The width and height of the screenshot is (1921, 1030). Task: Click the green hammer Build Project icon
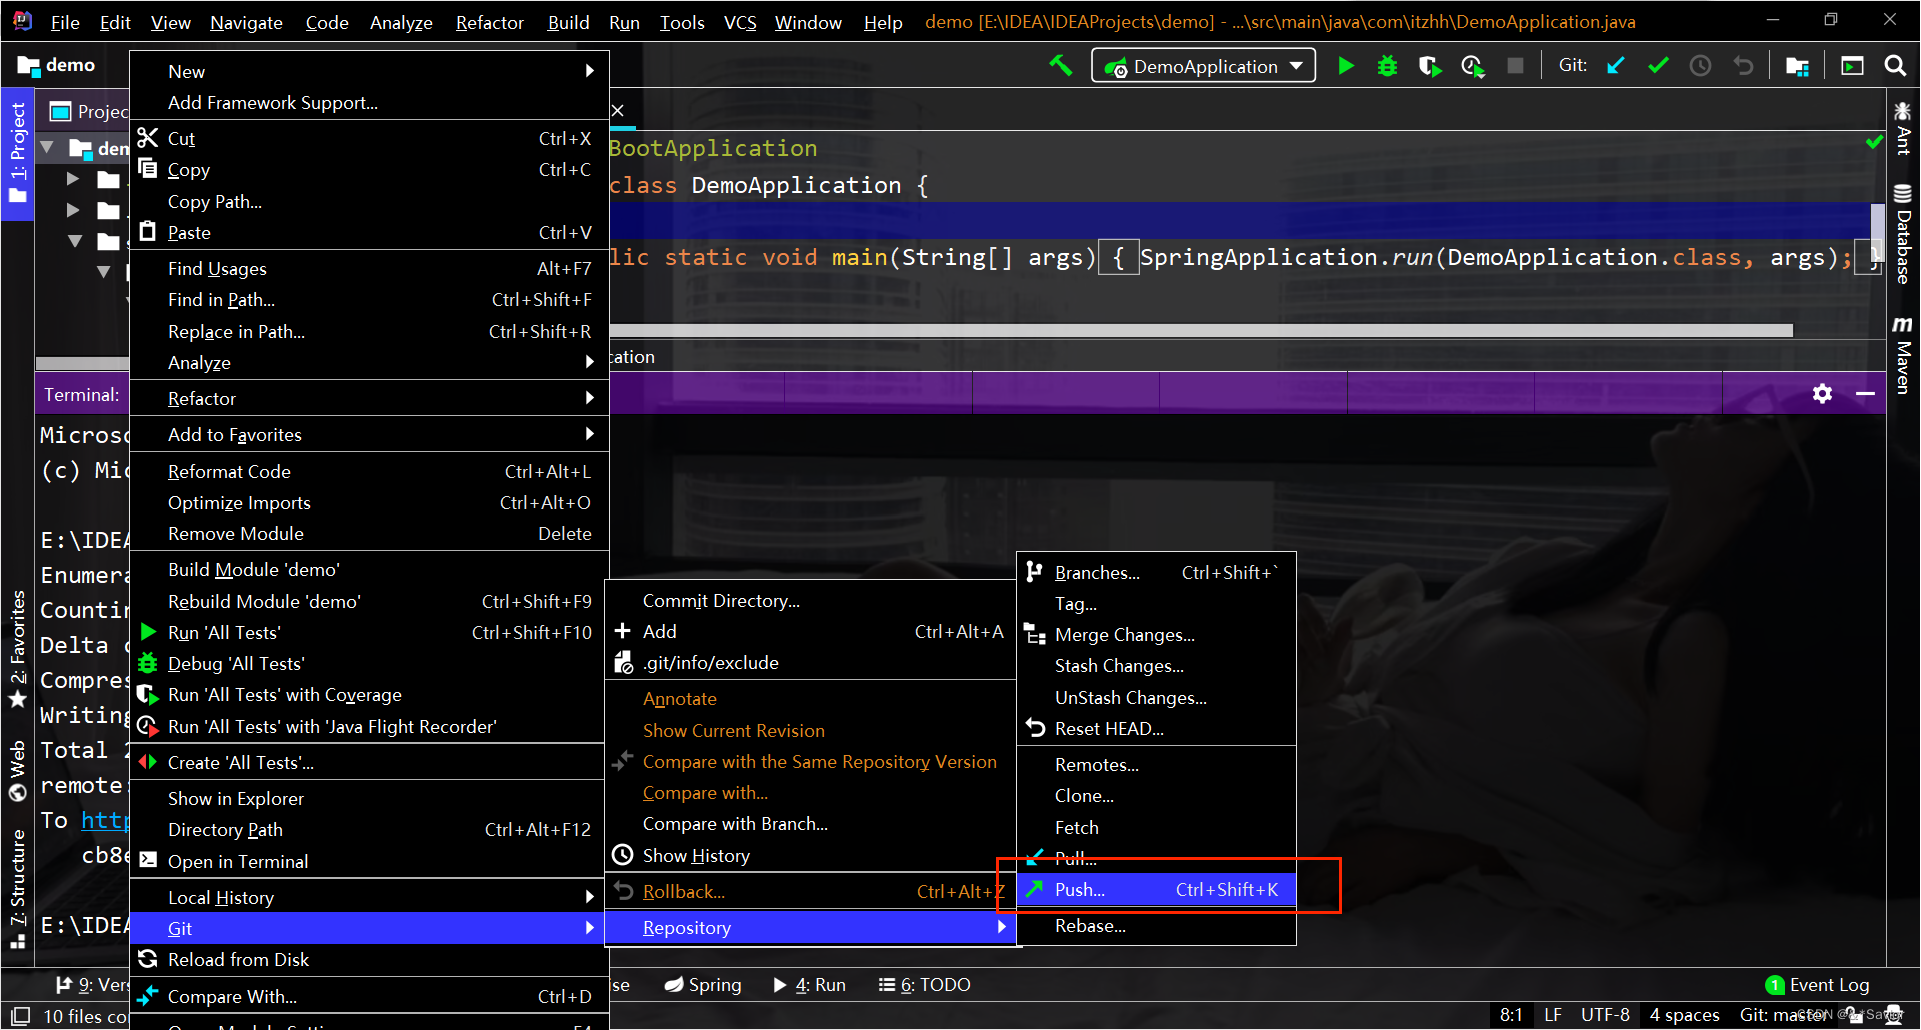pos(1060,66)
